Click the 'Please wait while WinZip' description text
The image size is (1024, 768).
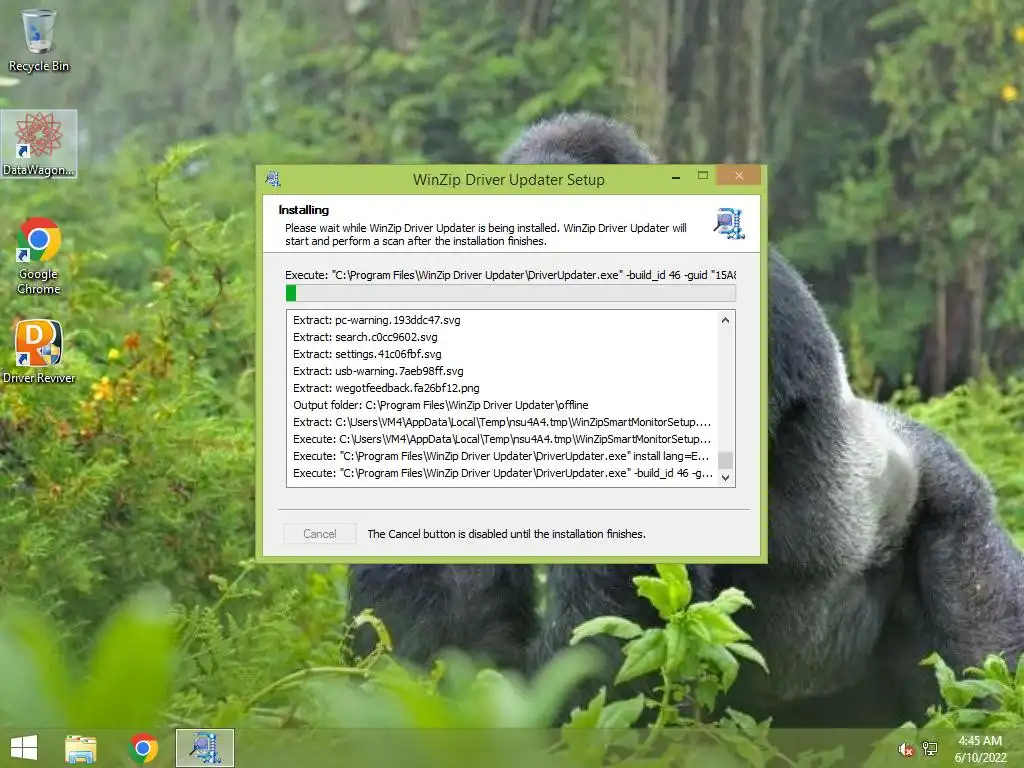tap(485, 234)
